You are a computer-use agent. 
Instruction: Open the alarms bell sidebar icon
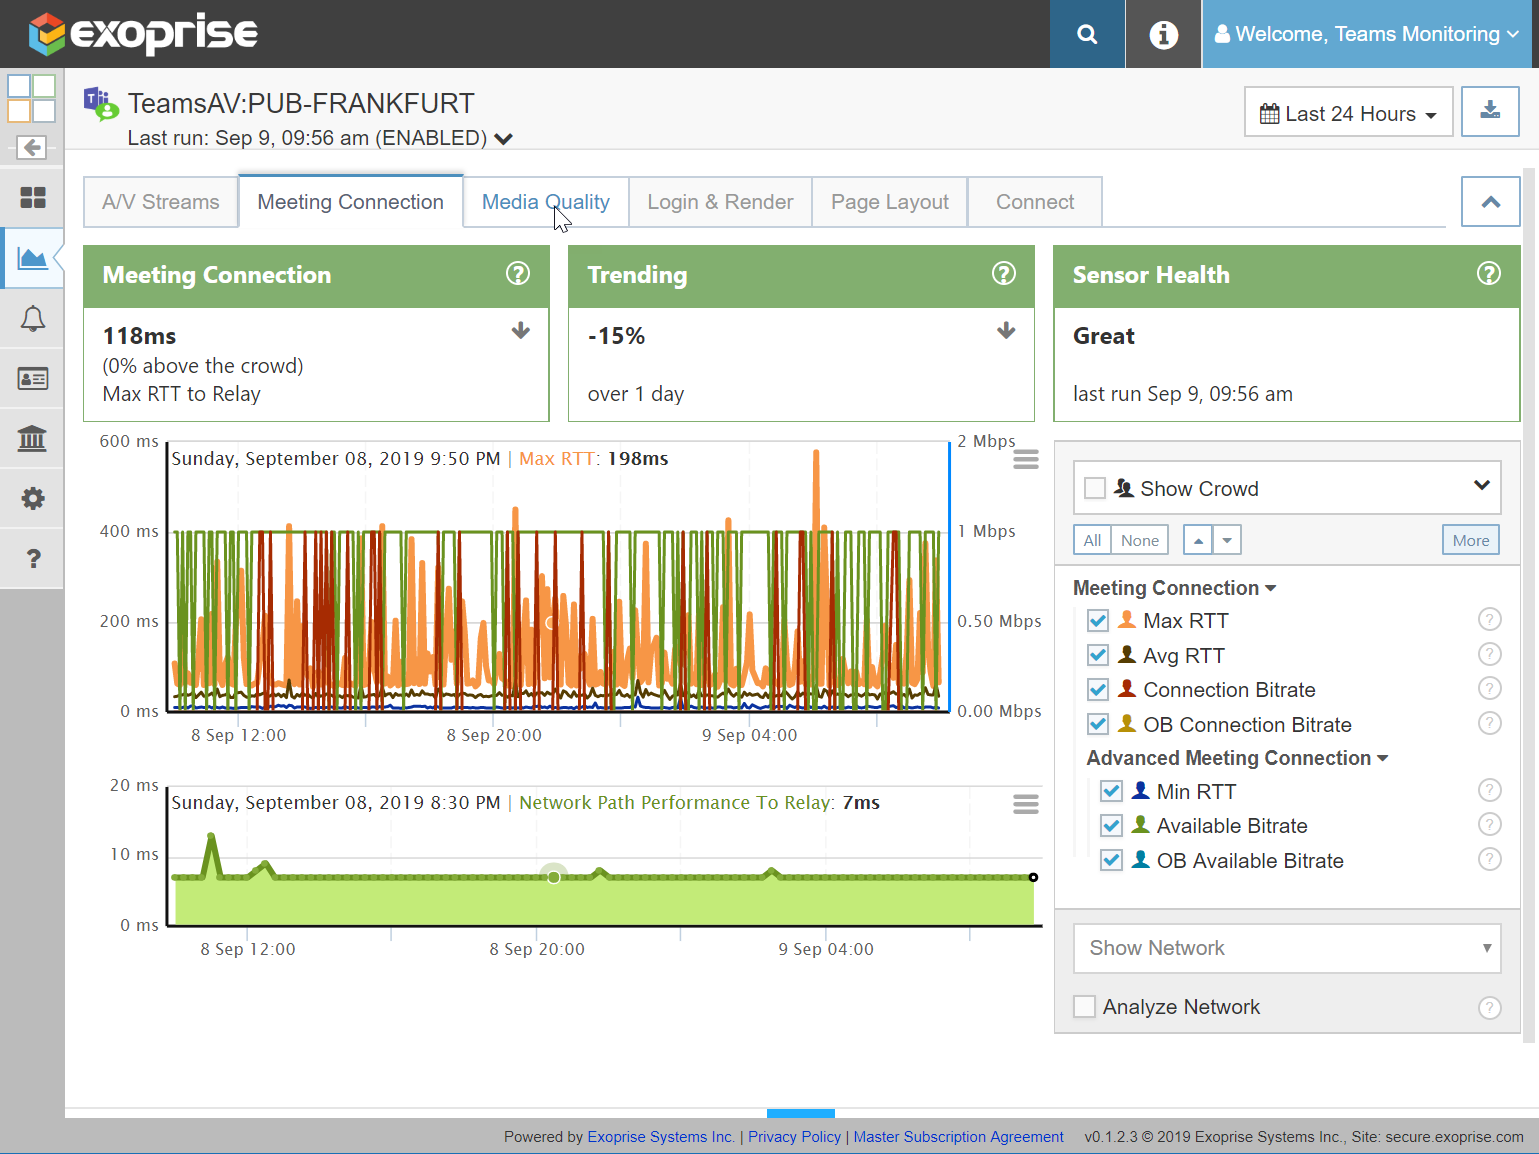point(33,319)
